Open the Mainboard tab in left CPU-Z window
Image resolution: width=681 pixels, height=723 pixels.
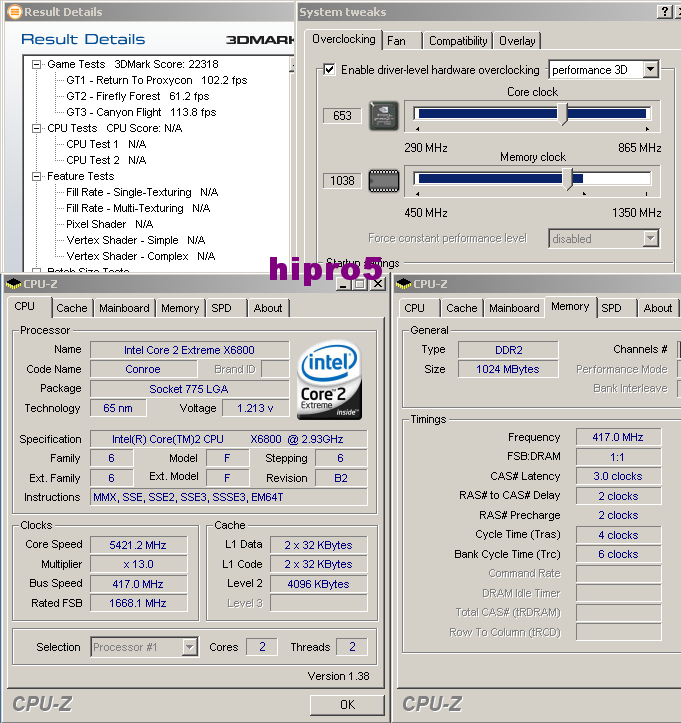pos(124,308)
